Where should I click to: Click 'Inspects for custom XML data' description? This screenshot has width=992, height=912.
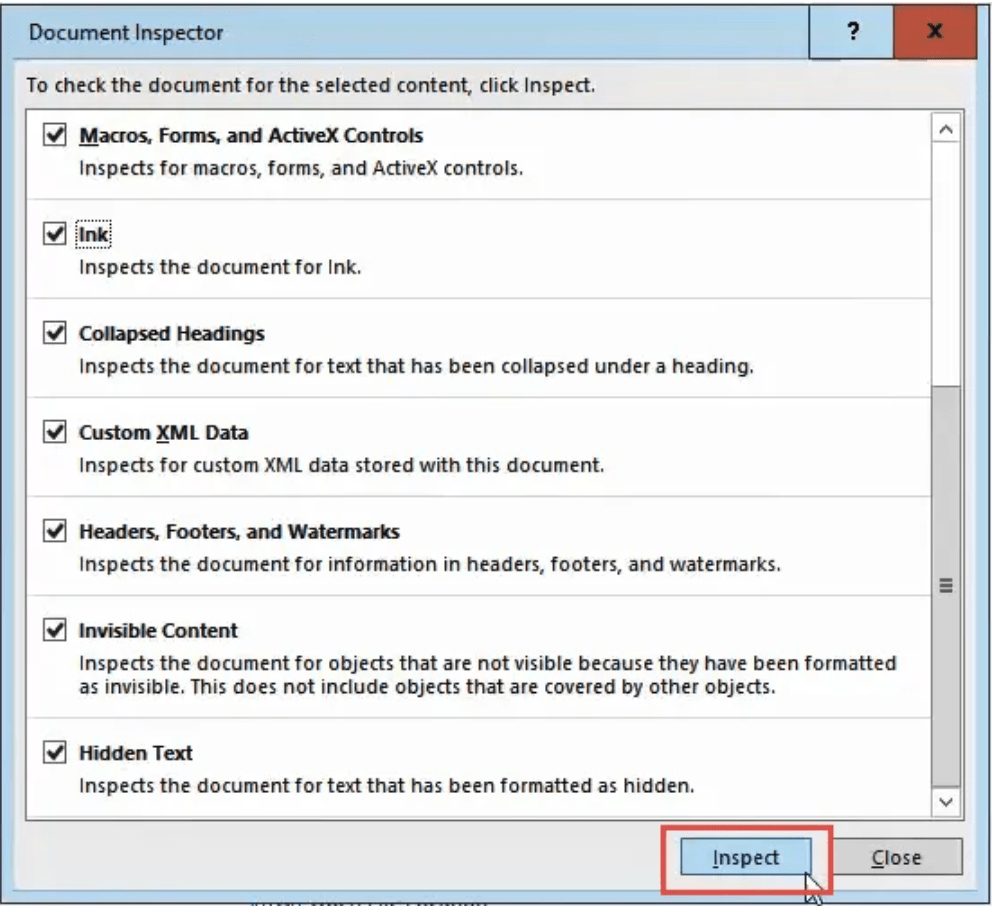coord(342,465)
